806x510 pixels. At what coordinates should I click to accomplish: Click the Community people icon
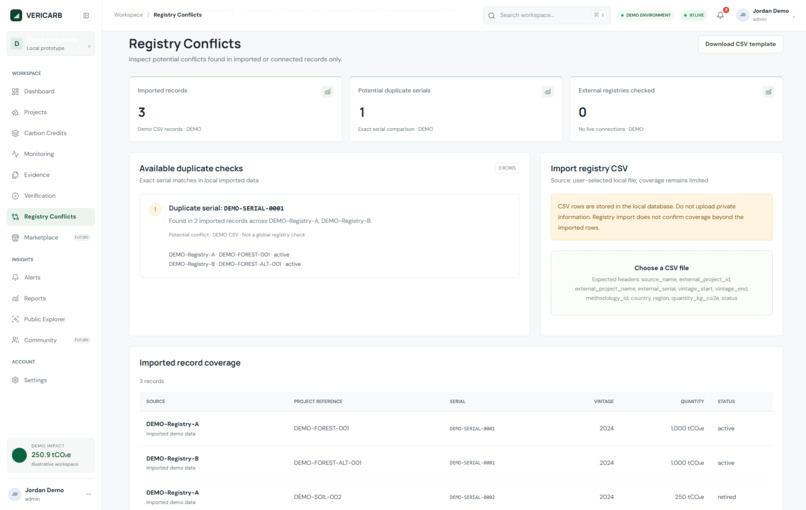[x=15, y=340]
